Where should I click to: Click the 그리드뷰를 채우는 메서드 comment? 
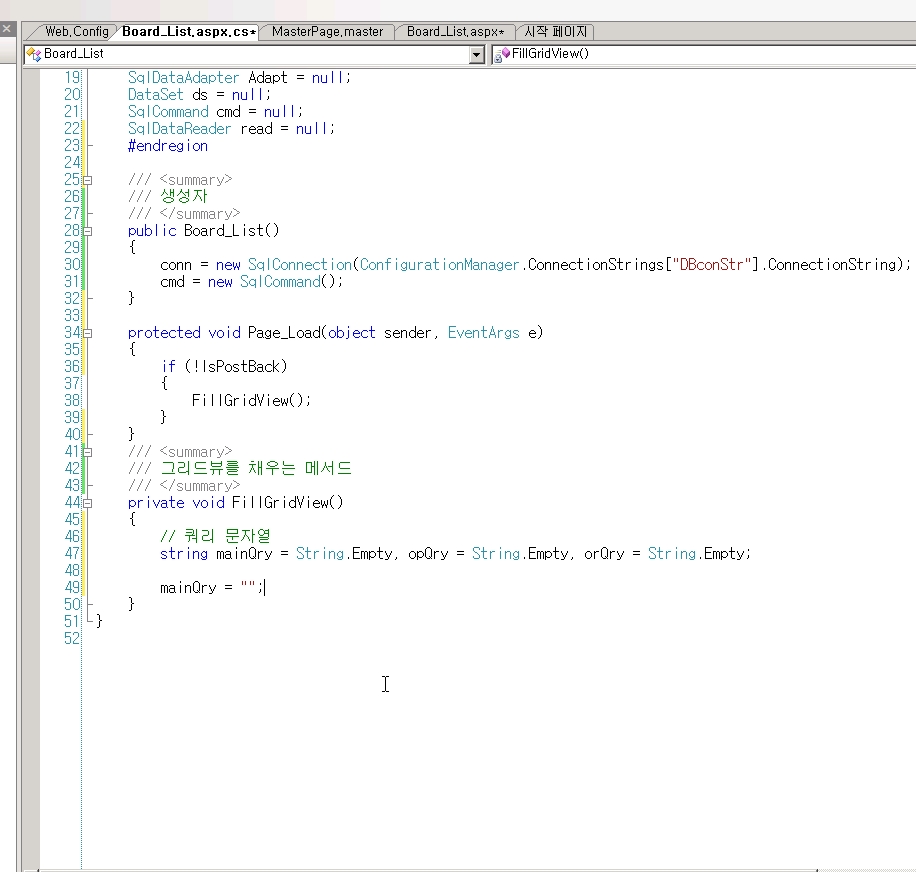click(x=256, y=468)
